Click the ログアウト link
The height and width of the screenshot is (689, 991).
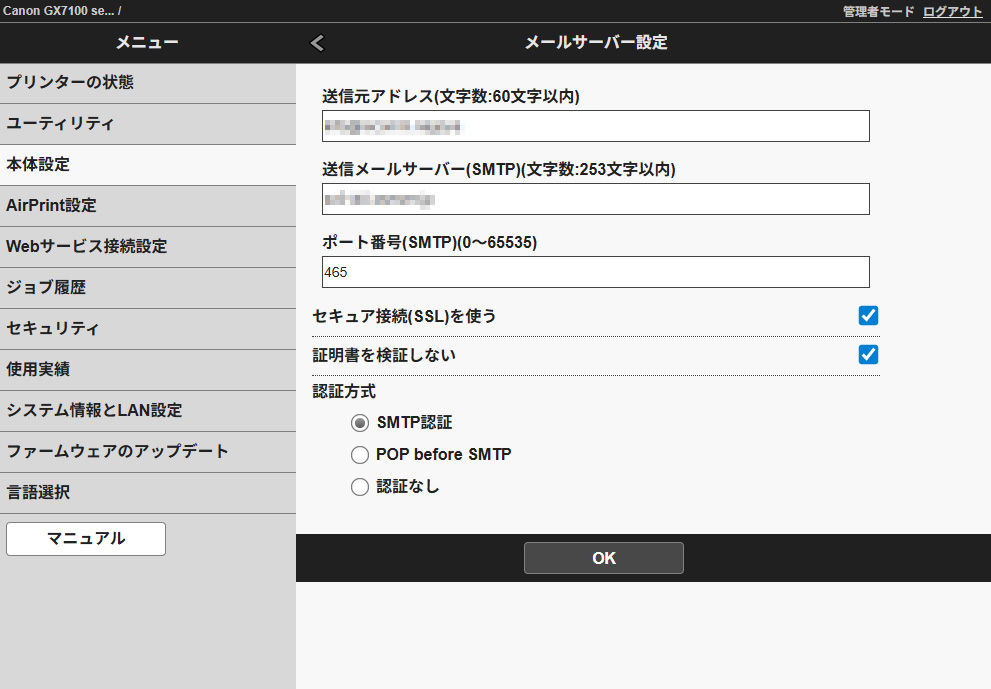point(952,11)
